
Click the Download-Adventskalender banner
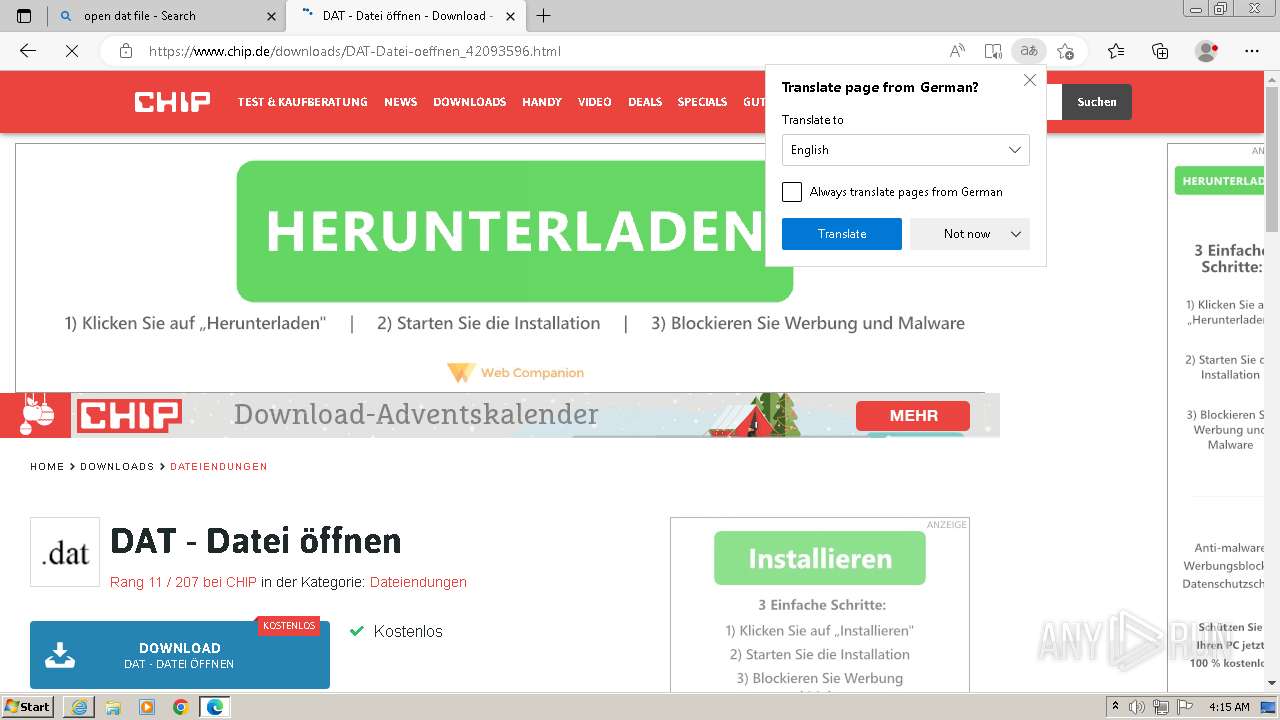point(500,415)
